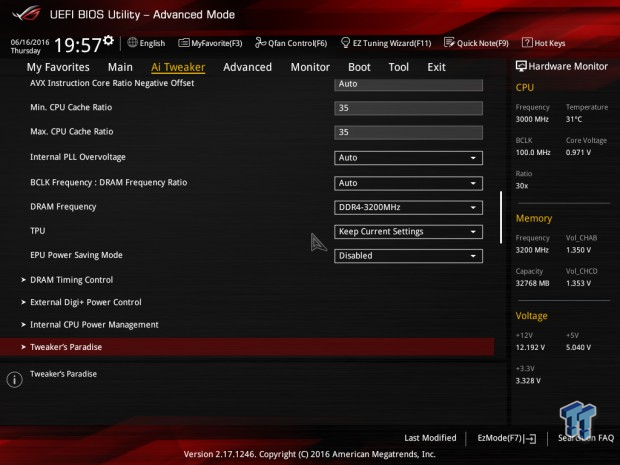Screen dimensions: 620x465
Task: Click the settings gear next to clock
Action: (x=108, y=40)
